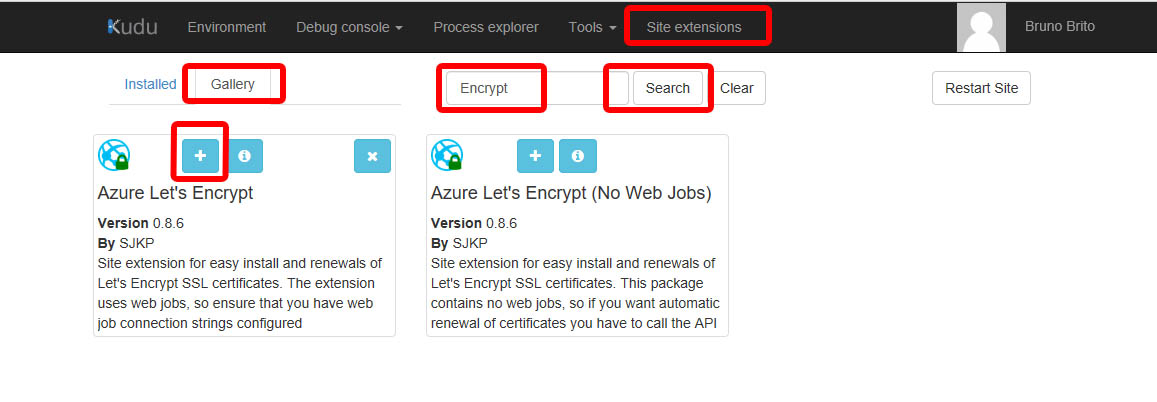
Task: Show info for Azure Let's Encrypt extension
Action: (244, 156)
